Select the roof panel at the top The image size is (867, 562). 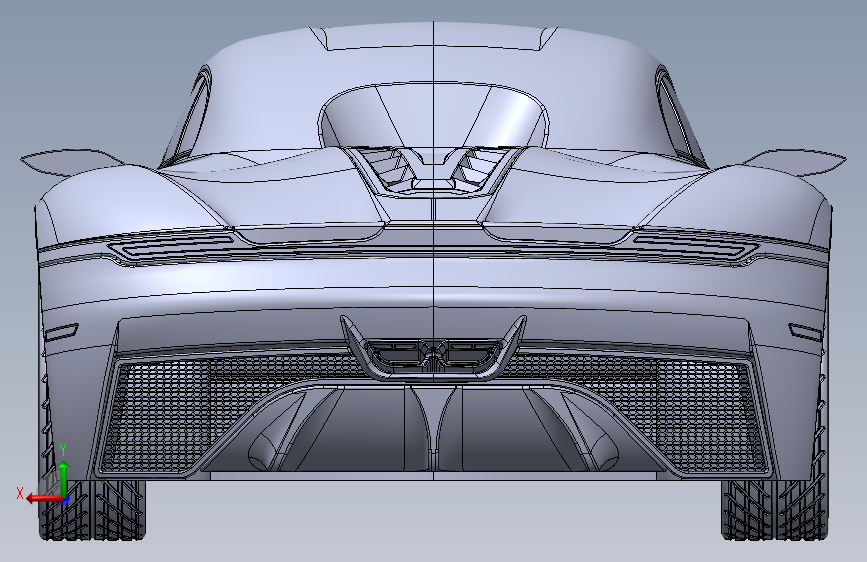coord(434,39)
